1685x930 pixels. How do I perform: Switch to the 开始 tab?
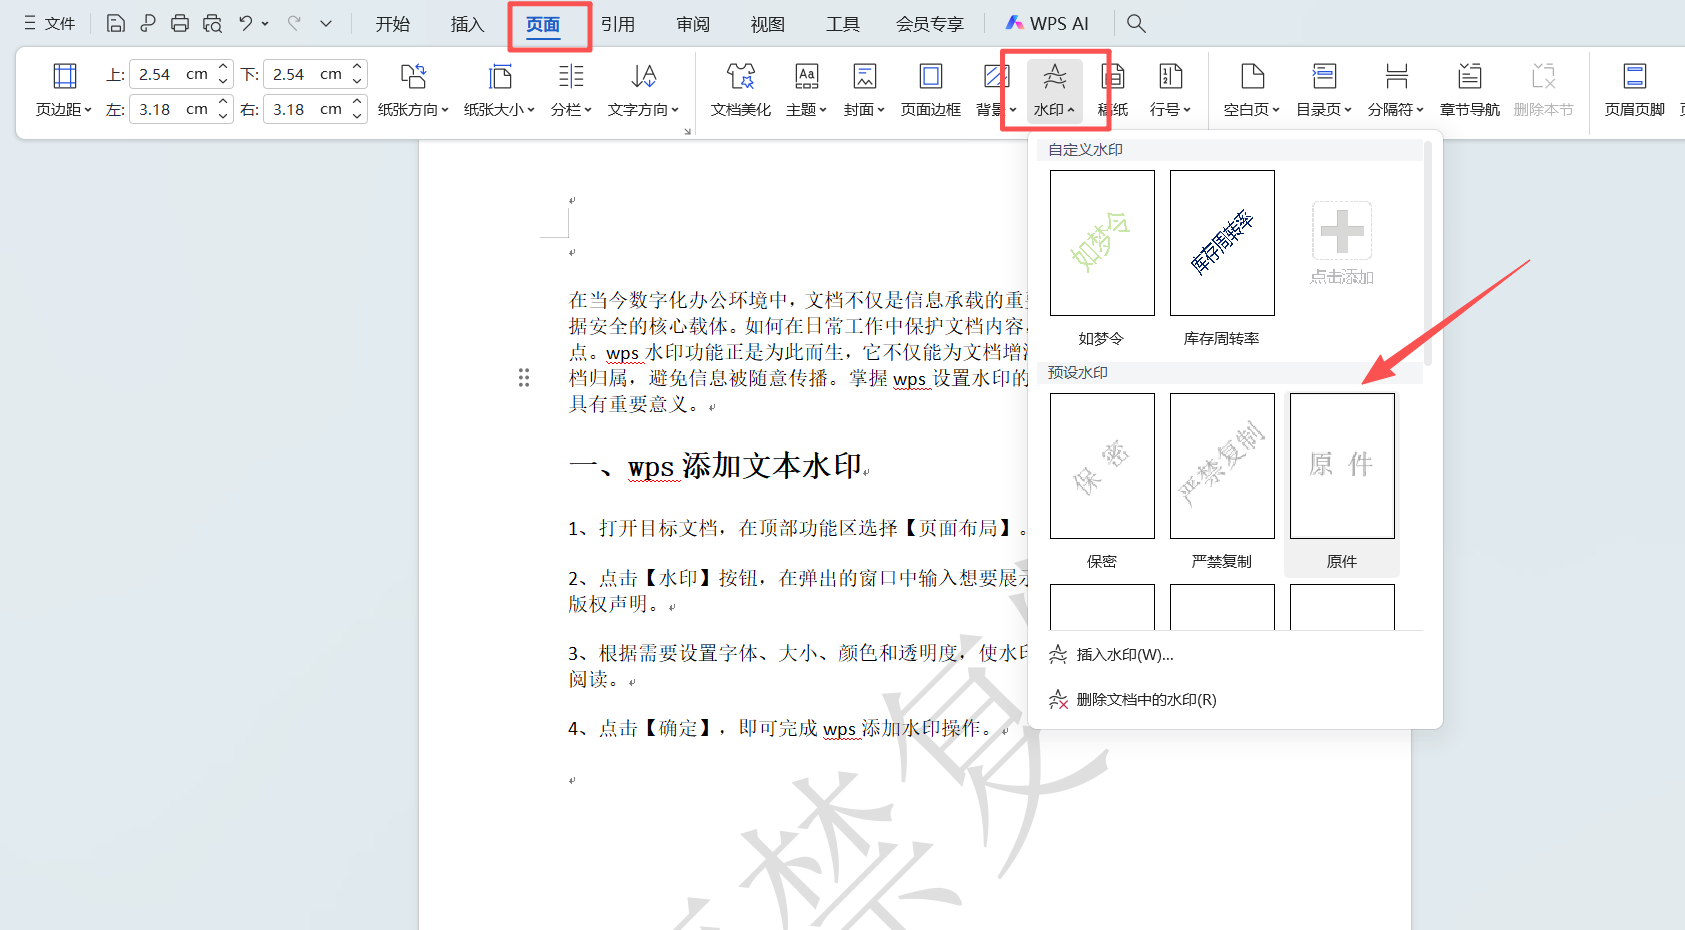(x=393, y=24)
